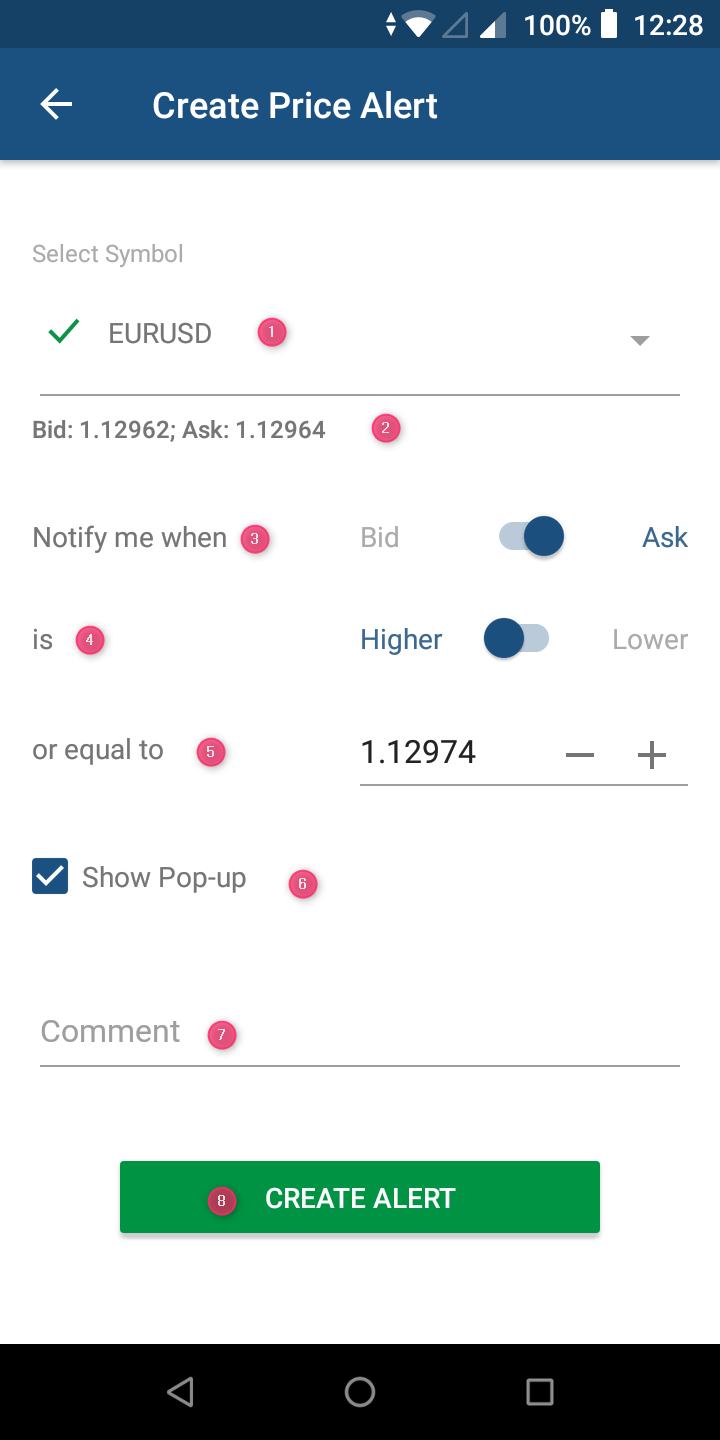Select the Bid option label
Image resolution: width=720 pixels, height=1440 pixels.
(x=380, y=538)
